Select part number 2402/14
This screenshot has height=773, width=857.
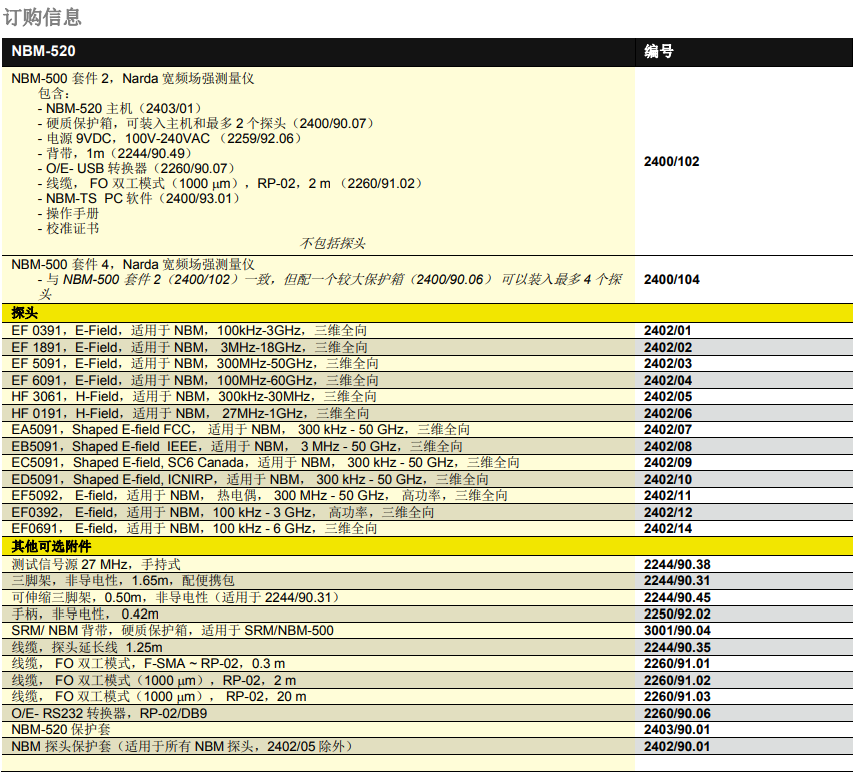tap(667, 528)
